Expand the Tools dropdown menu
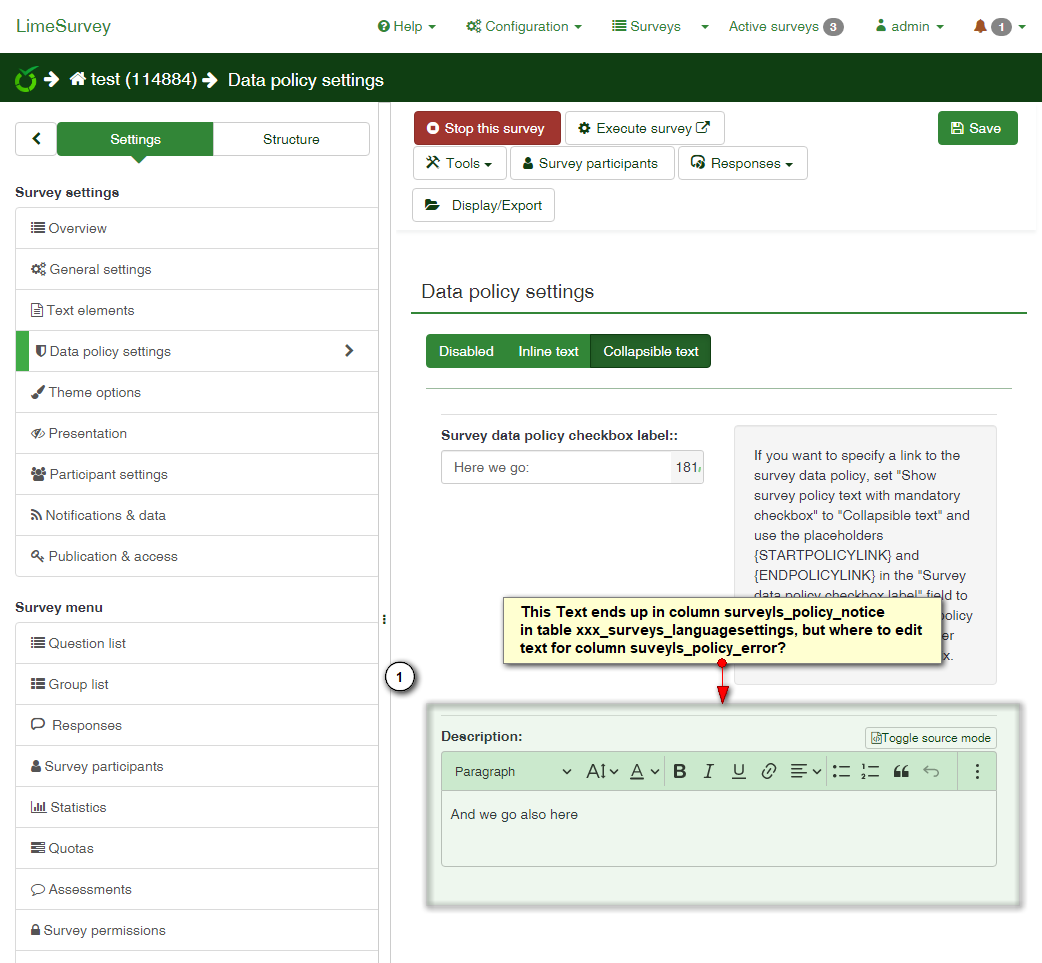Viewport: 1042px width, 963px height. point(459,163)
